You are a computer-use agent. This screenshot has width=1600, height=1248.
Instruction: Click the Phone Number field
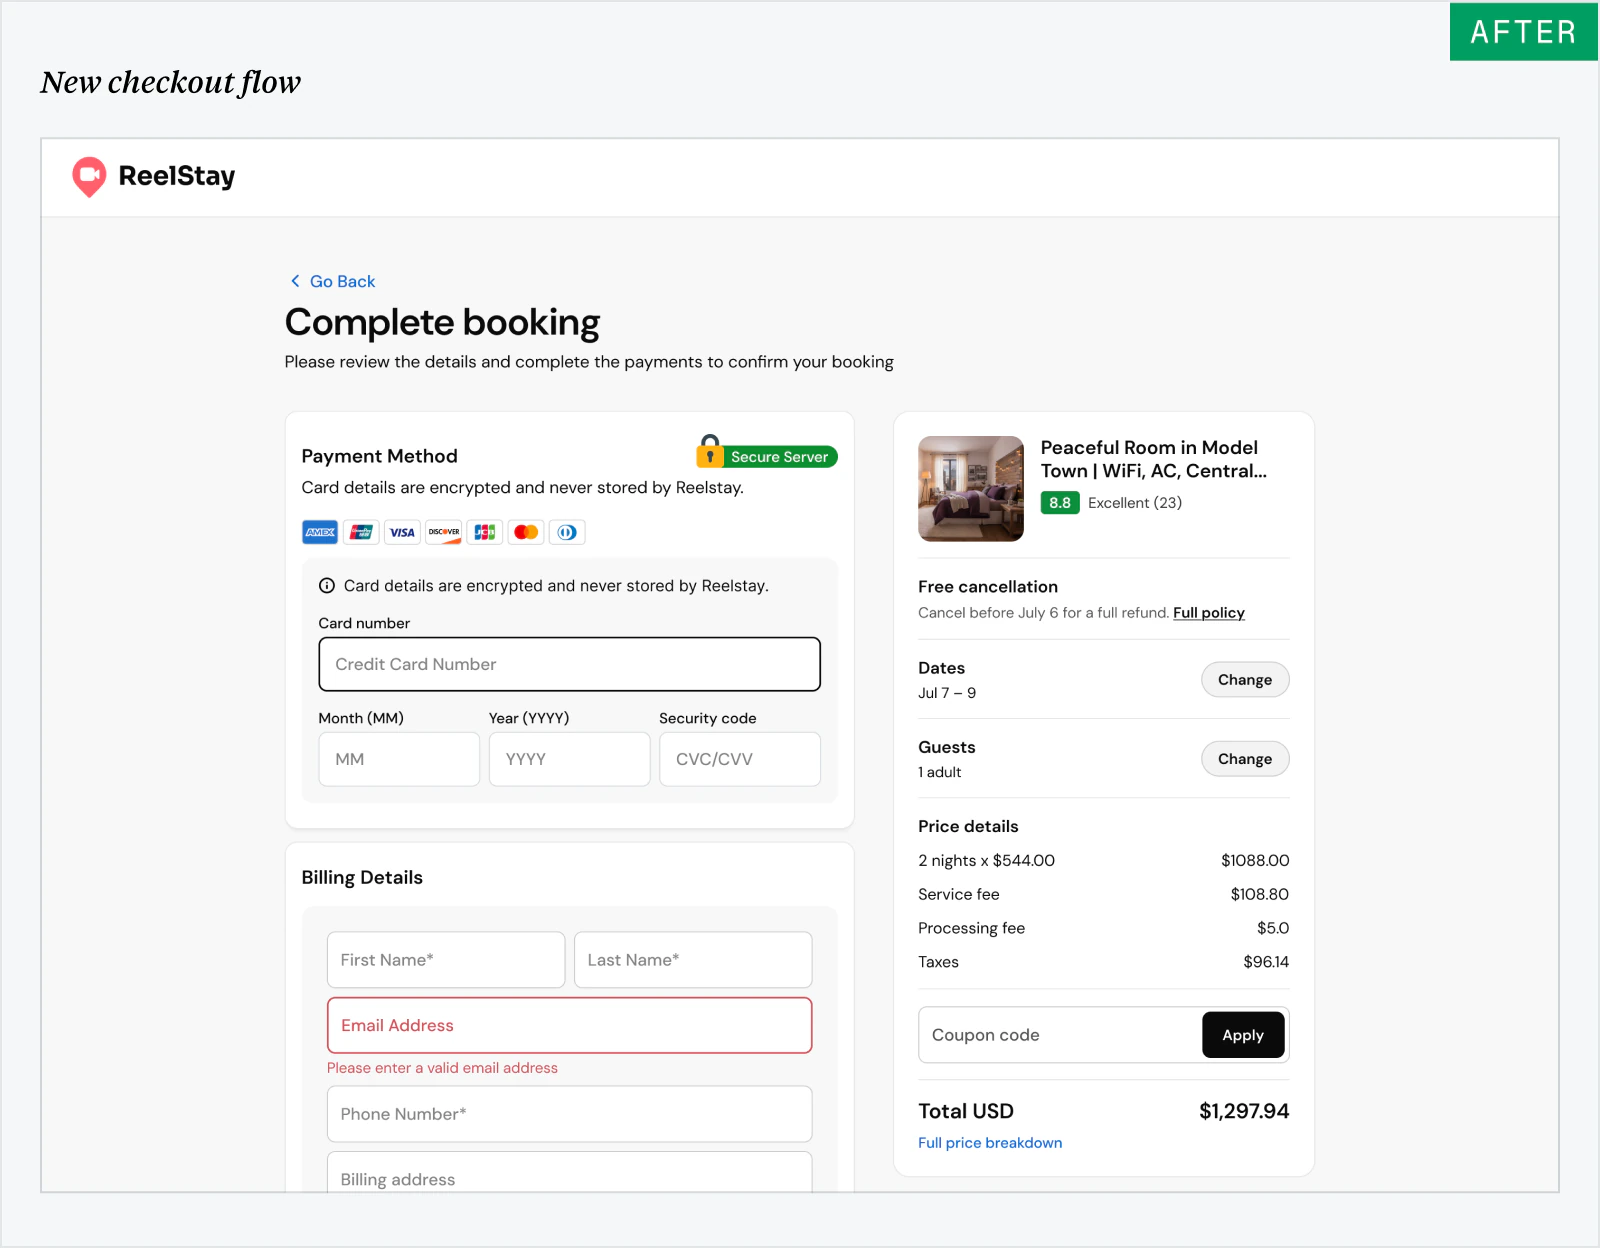pyautogui.click(x=570, y=1114)
